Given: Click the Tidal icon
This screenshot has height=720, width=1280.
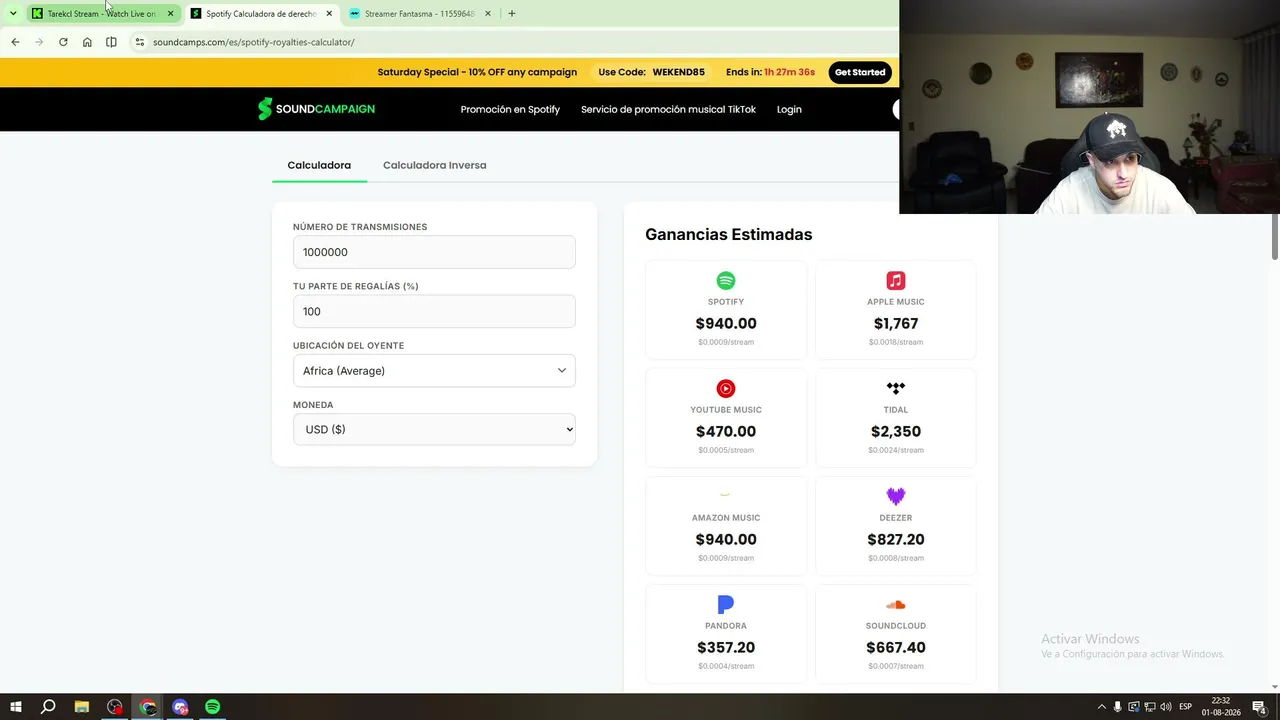Looking at the screenshot, I should pos(896,388).
